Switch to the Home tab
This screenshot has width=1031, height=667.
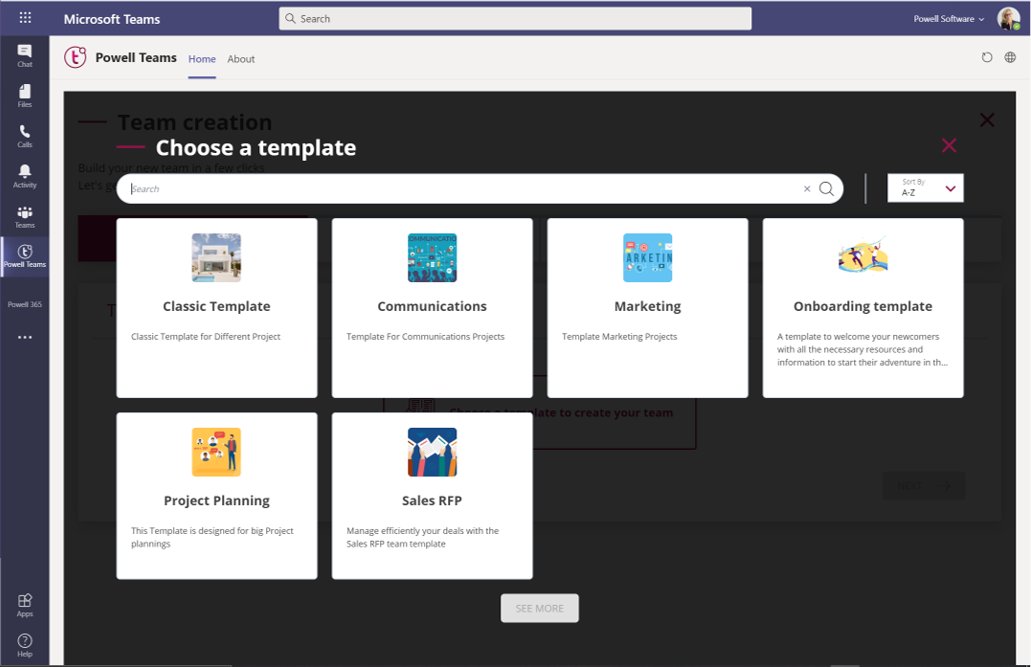tap(202, 59)
